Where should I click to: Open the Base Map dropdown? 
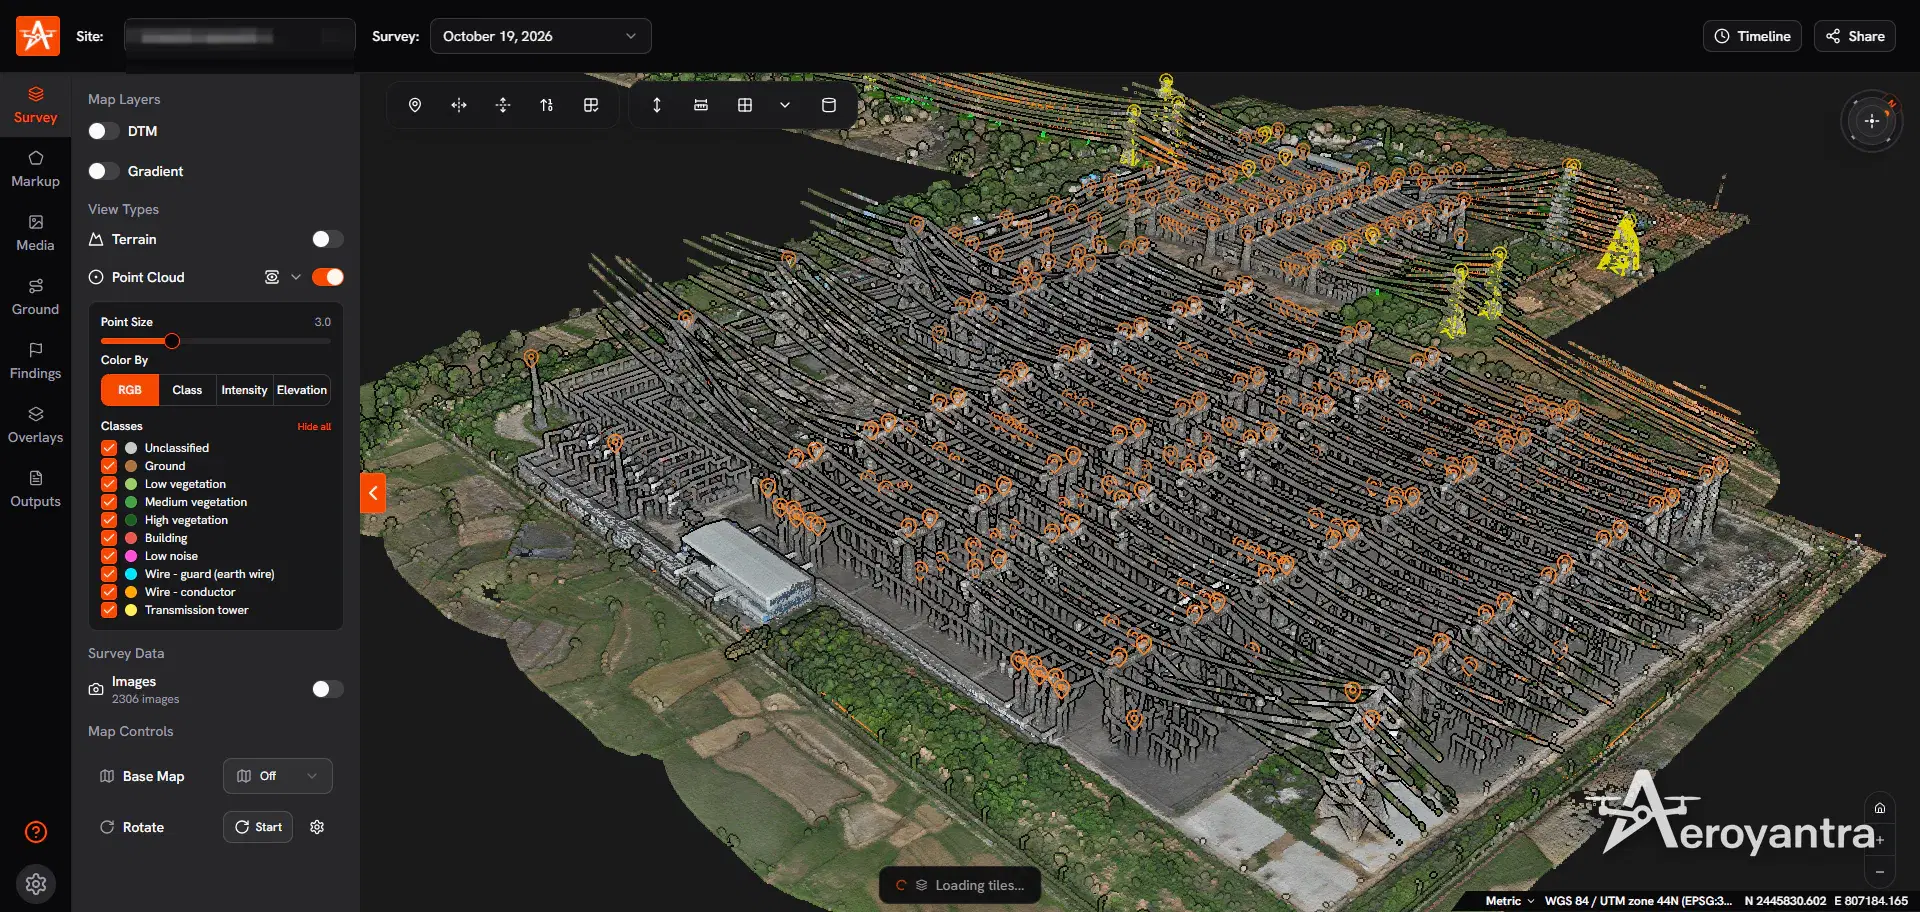(278, 776)
